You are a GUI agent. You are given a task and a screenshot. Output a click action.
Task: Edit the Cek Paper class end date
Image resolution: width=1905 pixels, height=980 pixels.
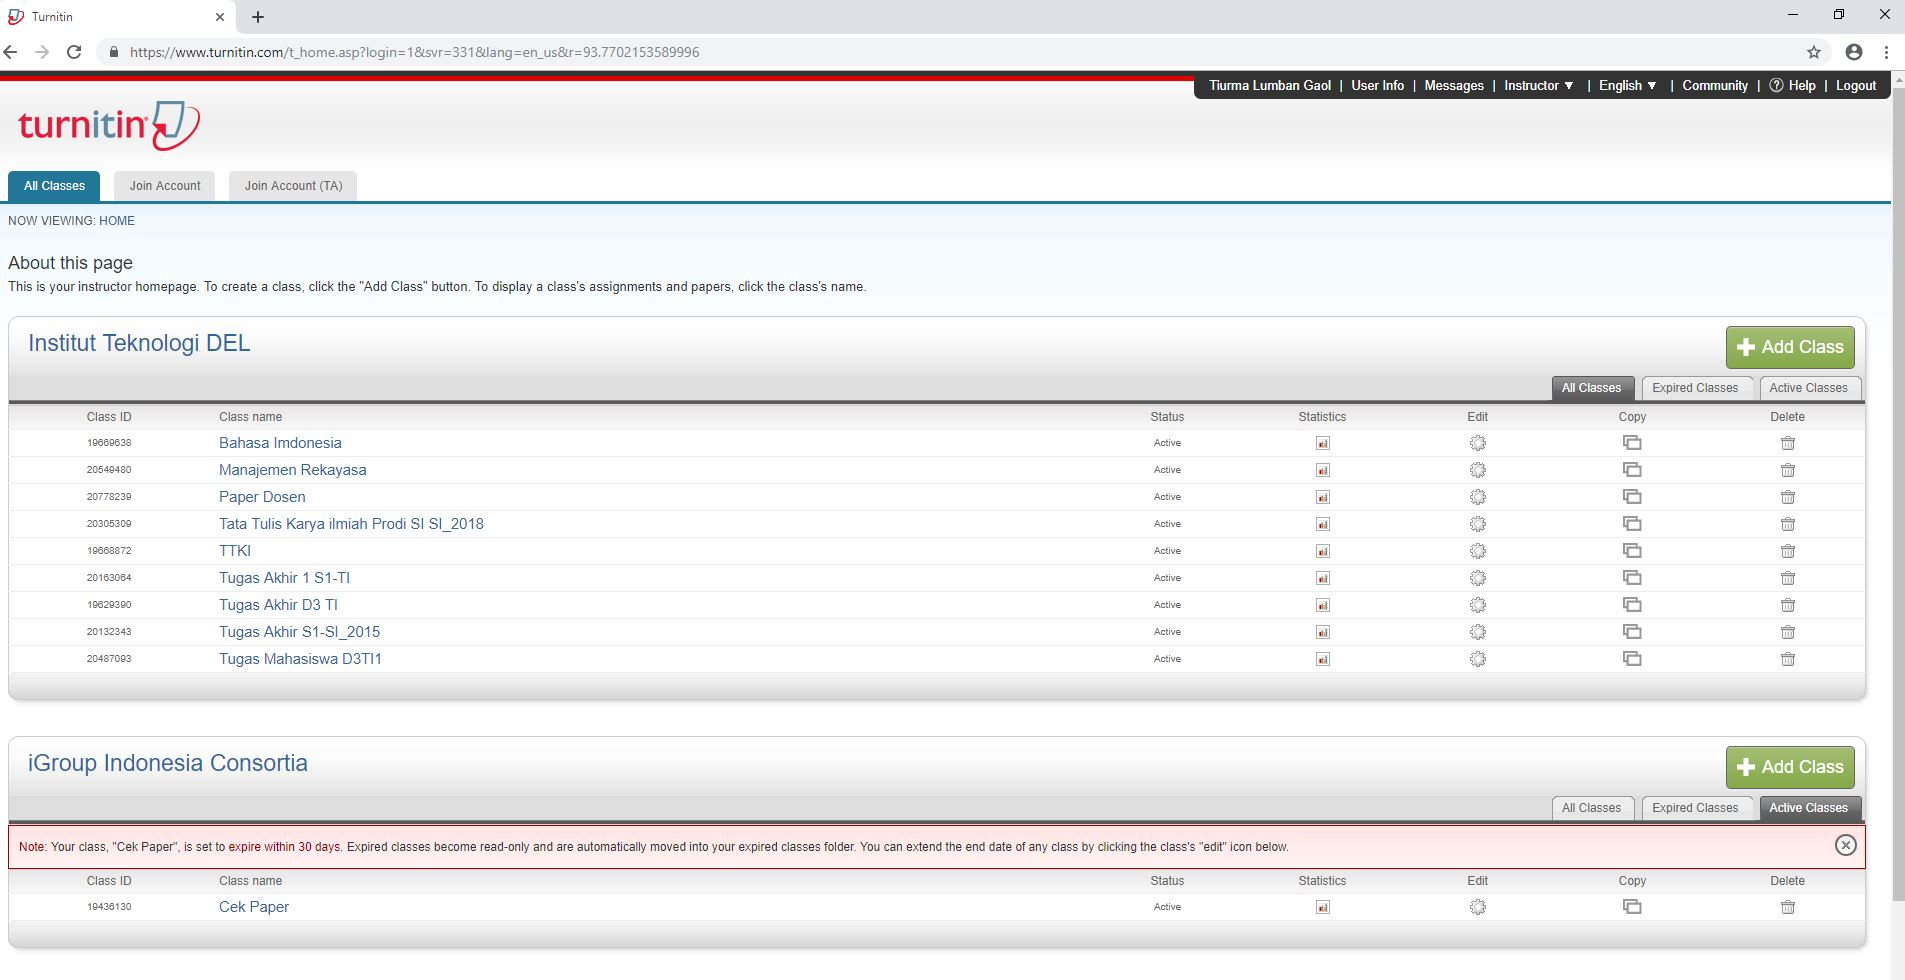[1477, 907]
